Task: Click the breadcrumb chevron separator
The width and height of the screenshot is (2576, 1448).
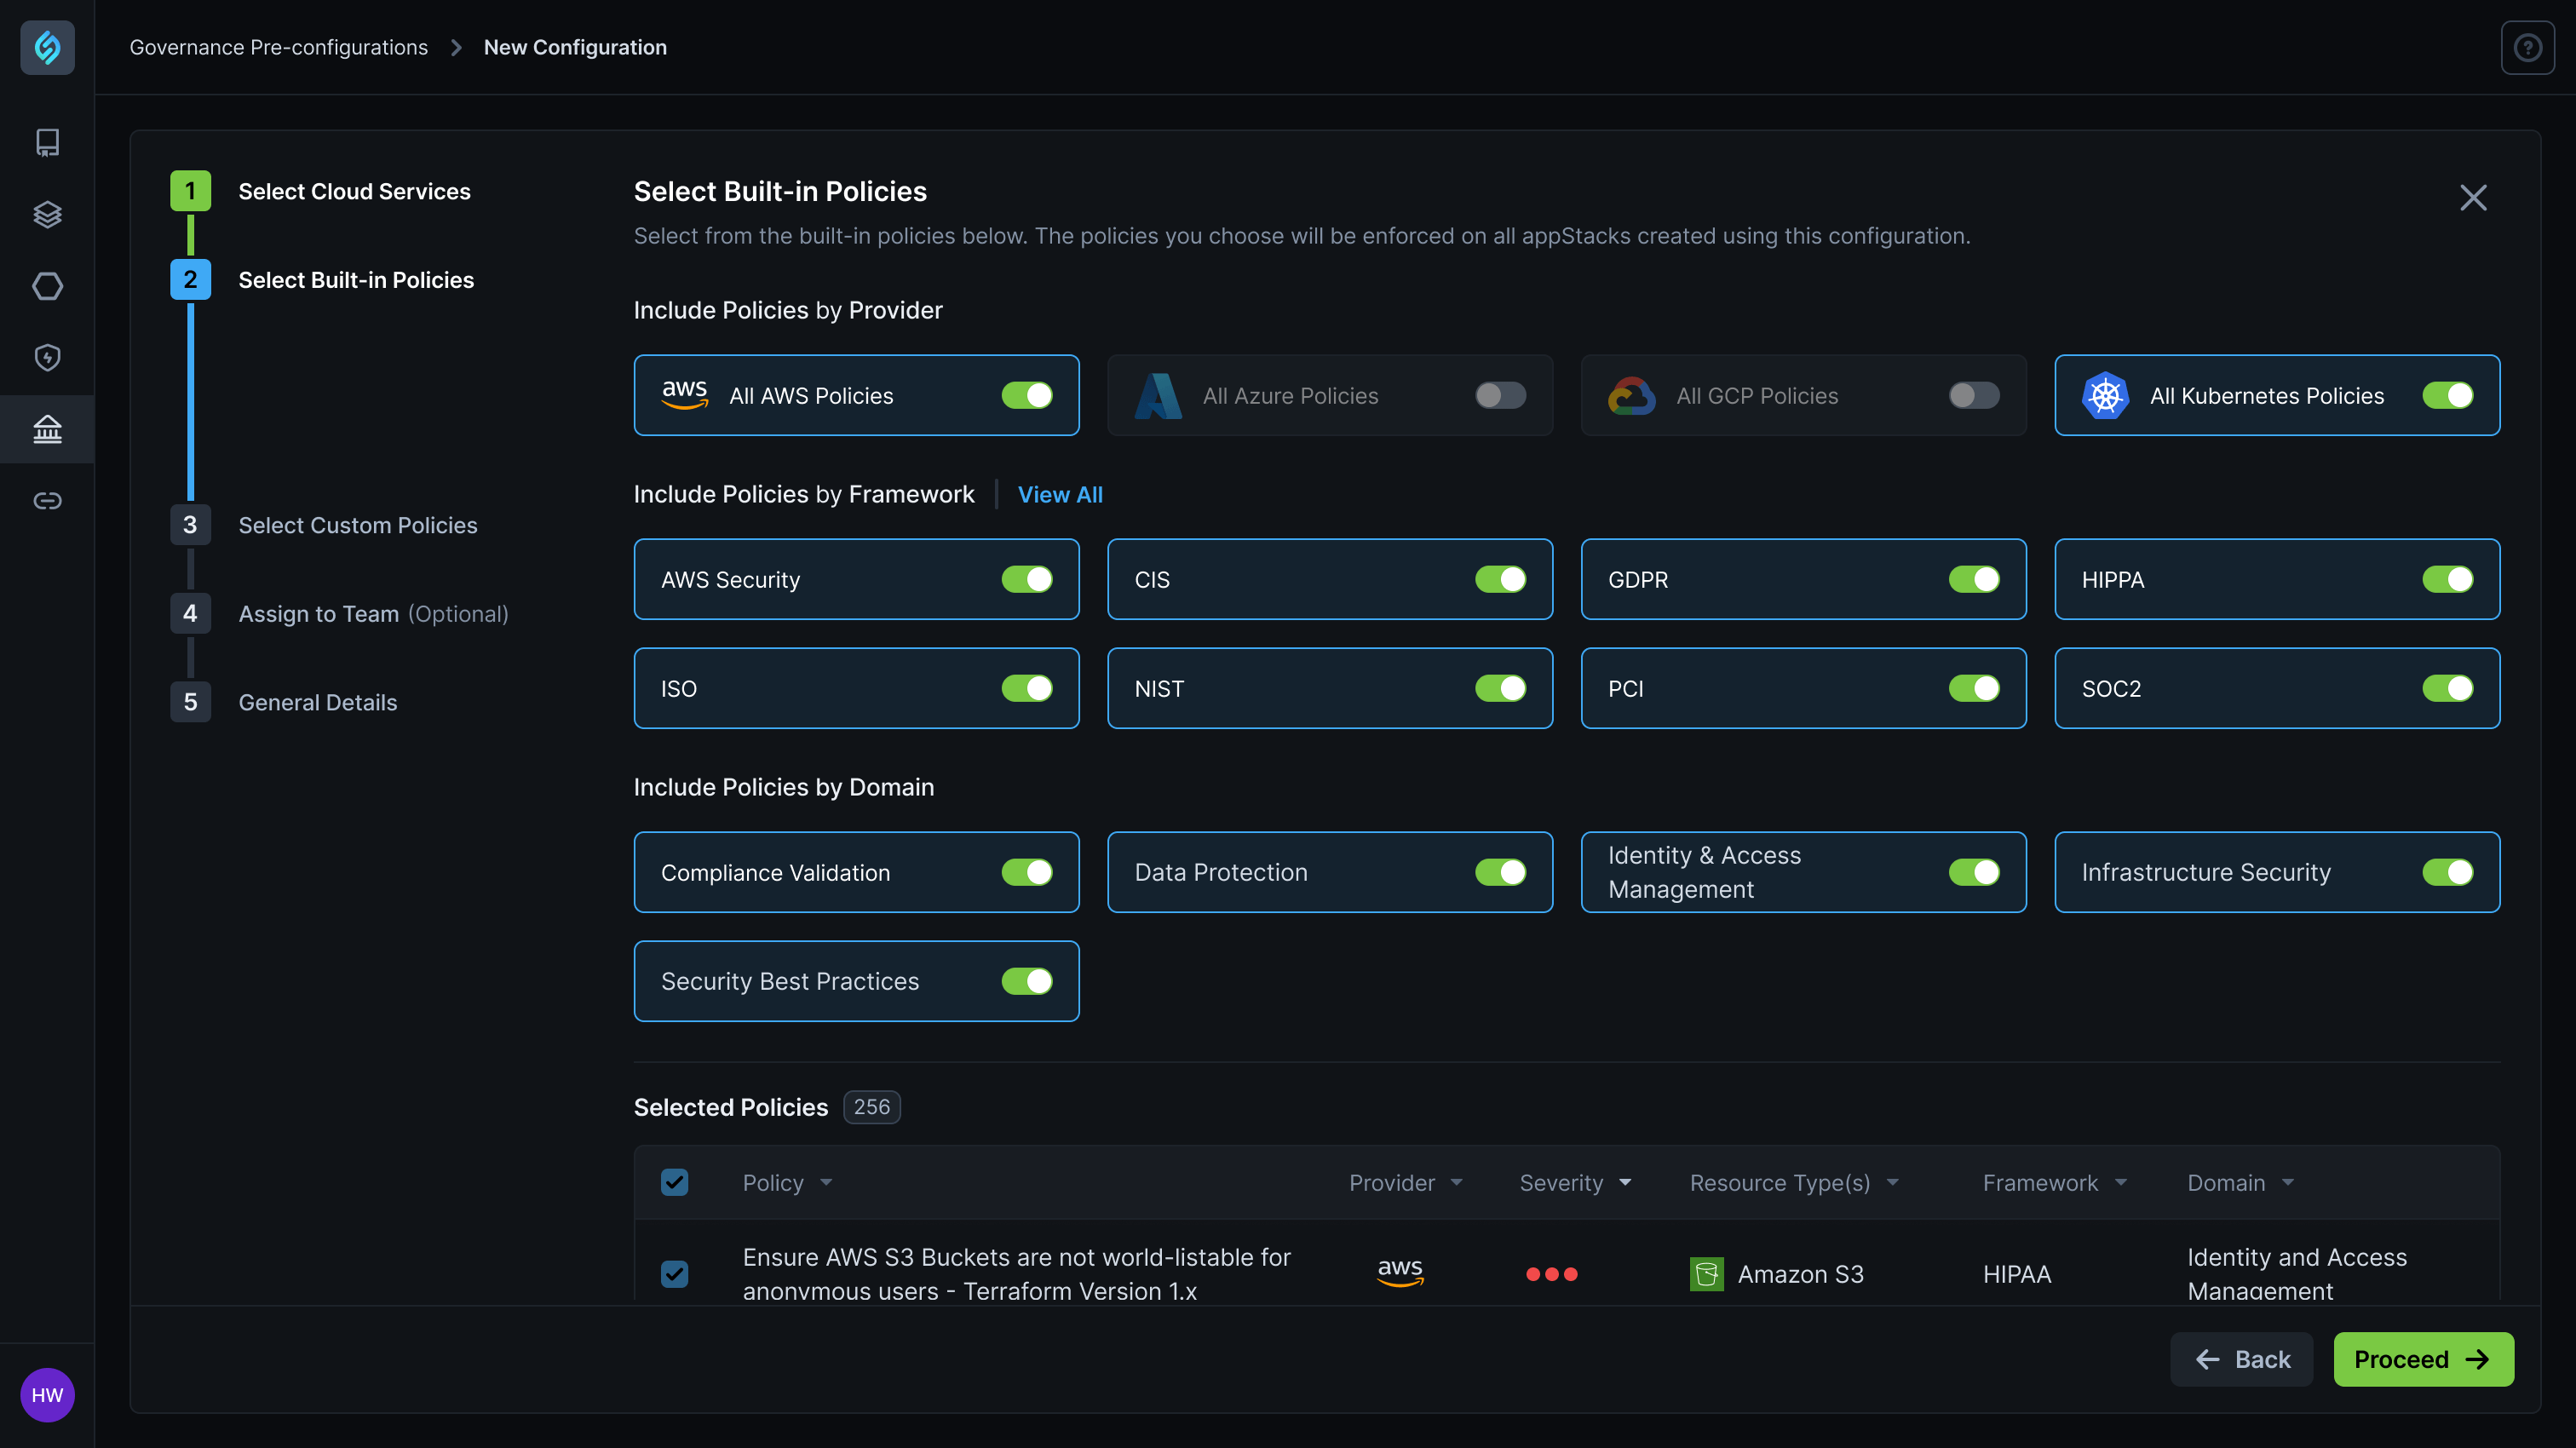Action: tap(456, 47)
